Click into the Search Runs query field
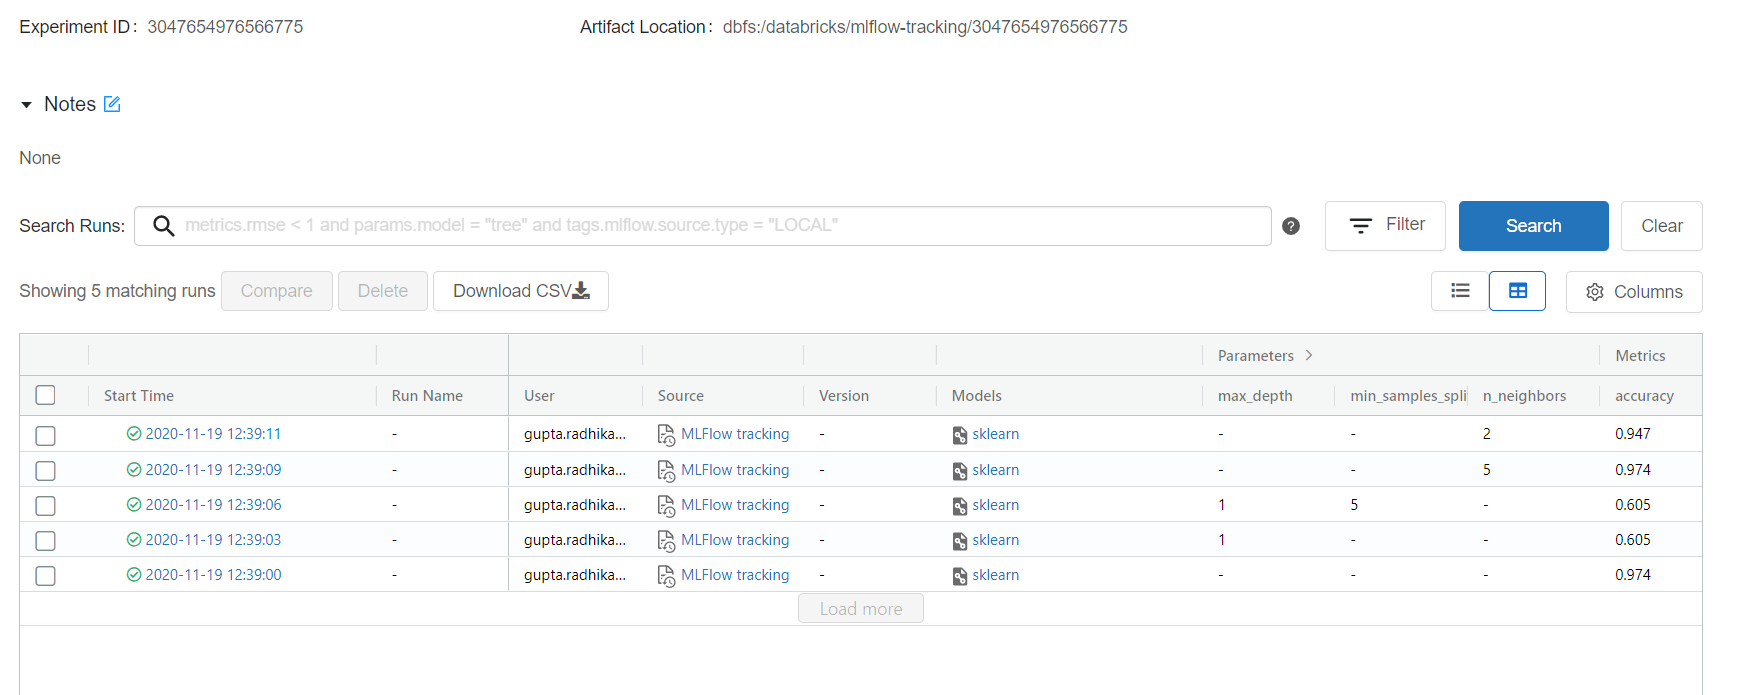 point(702,226)
